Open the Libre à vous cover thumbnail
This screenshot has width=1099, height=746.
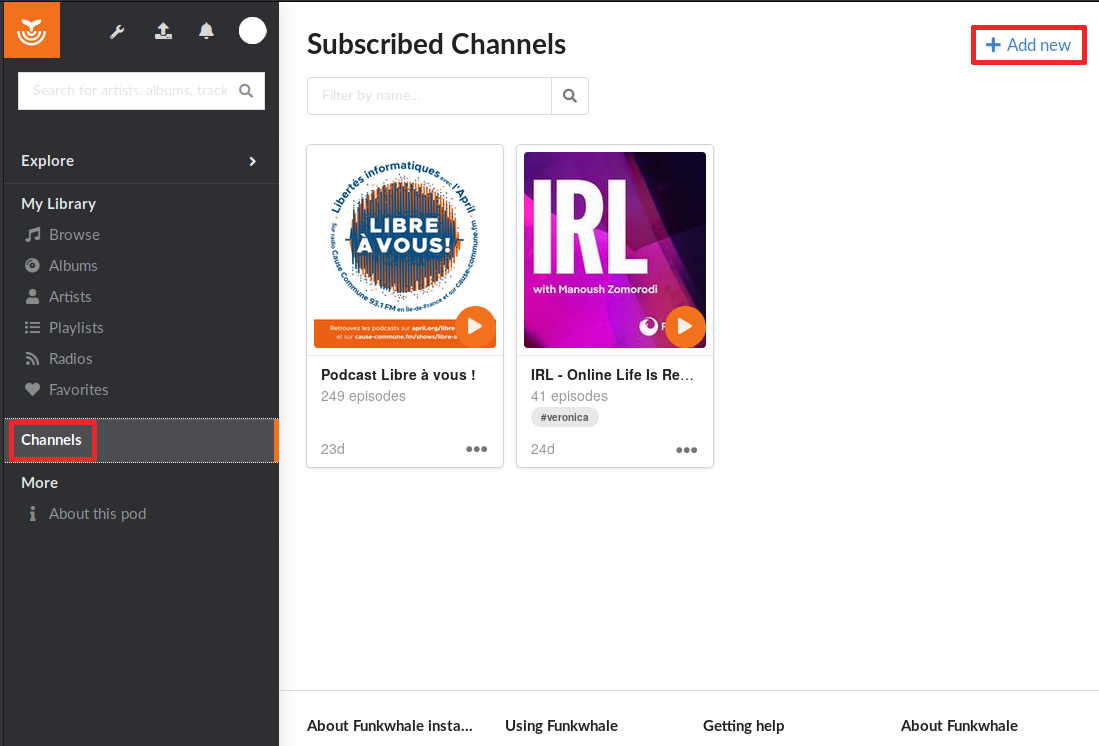click(x=405, y=250)
